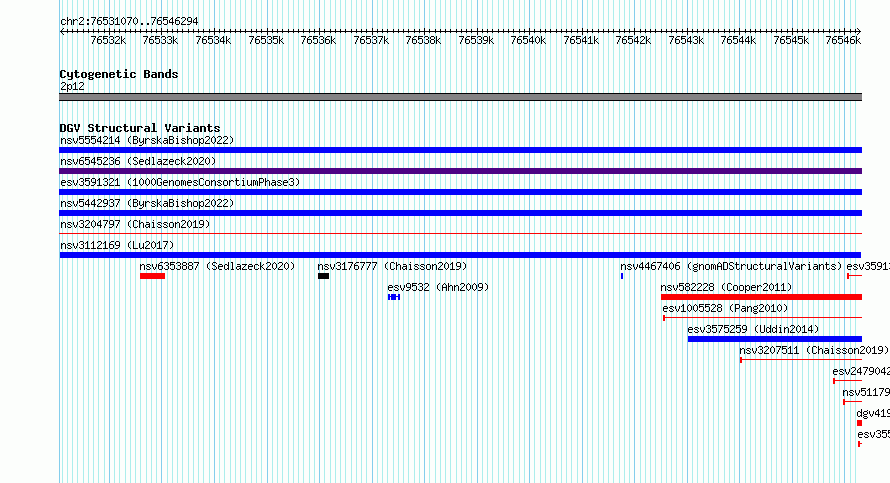
Task: Click the small blue esv9532 glyph
Action: coord(394,297)
